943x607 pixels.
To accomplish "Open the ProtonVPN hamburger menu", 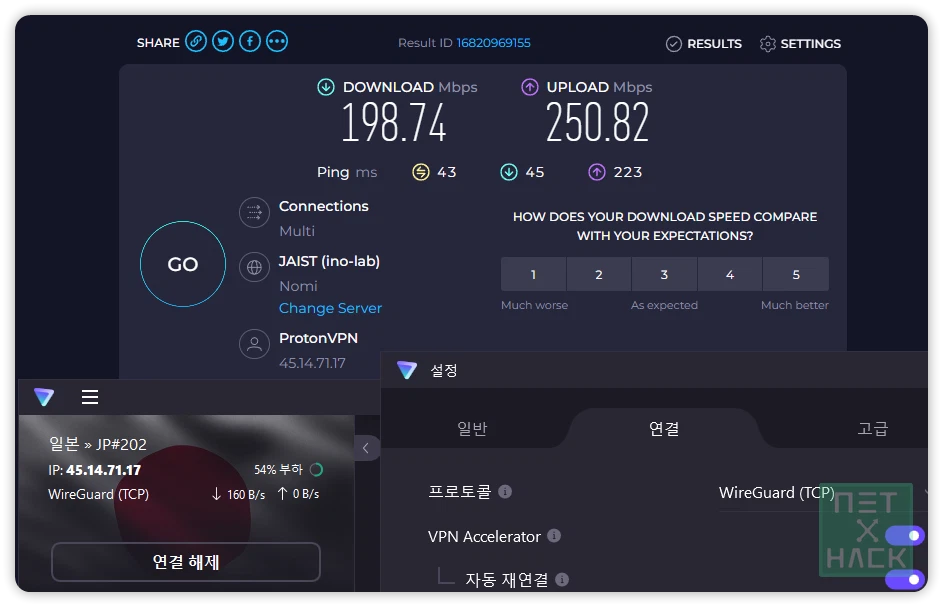I will point(90,397).
